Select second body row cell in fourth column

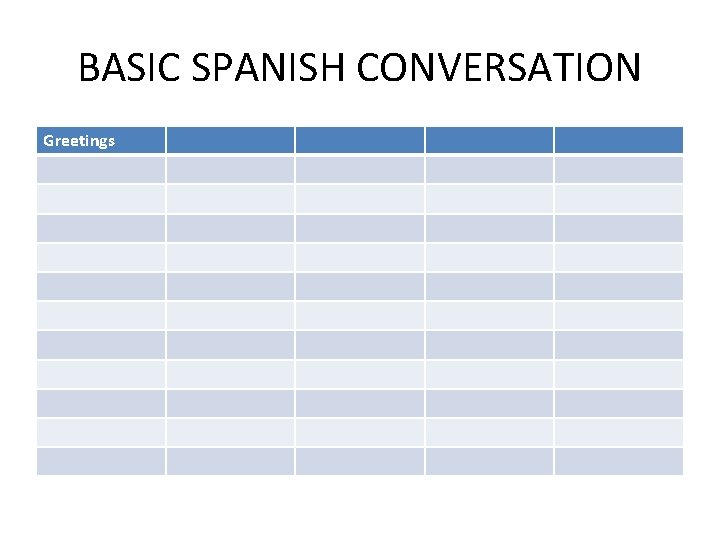pos(489,199)
